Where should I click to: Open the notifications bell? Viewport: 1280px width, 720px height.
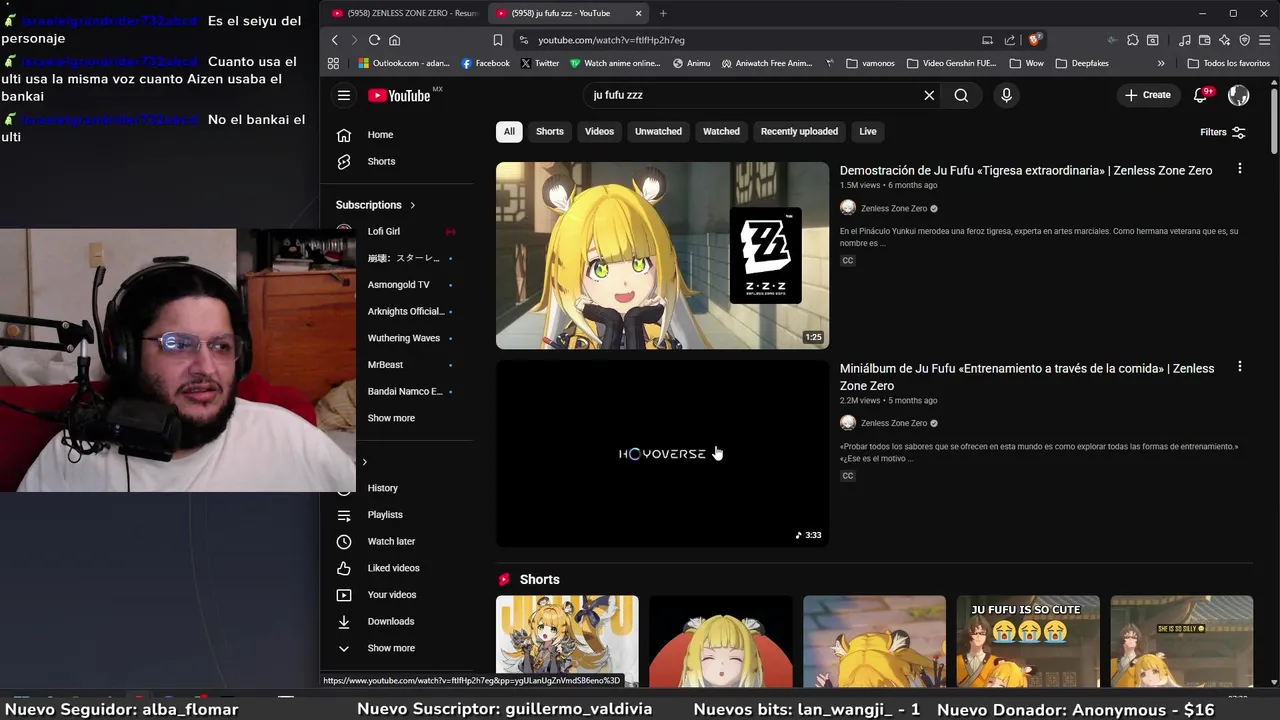pos(1201,95)
